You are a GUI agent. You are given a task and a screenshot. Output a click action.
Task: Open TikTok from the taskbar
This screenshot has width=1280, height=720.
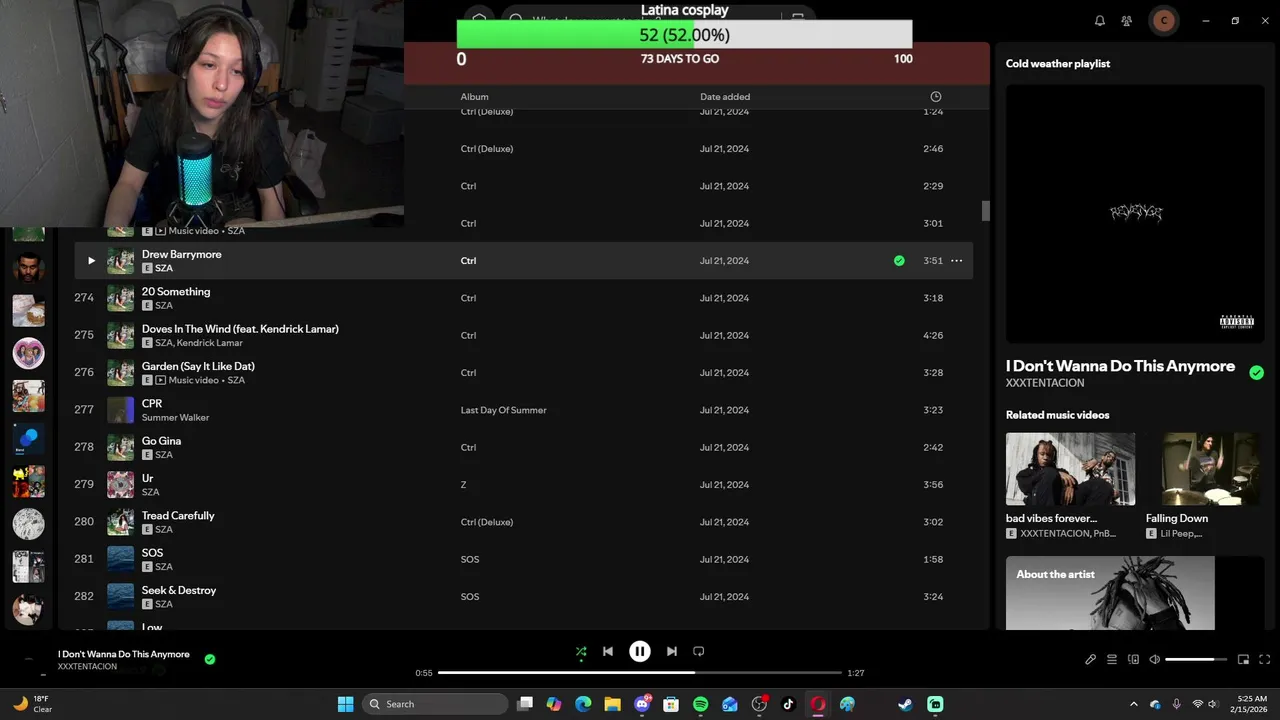[x=788, y=704]
